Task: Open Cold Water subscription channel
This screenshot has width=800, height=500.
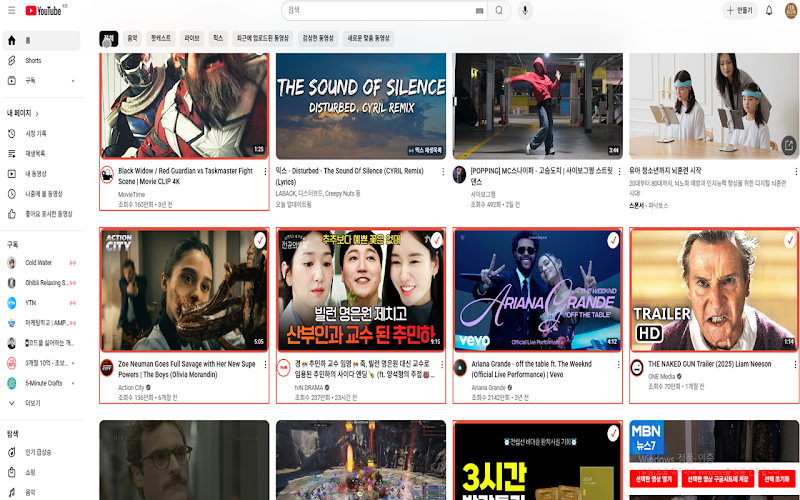Action: (x=41, y=263)
